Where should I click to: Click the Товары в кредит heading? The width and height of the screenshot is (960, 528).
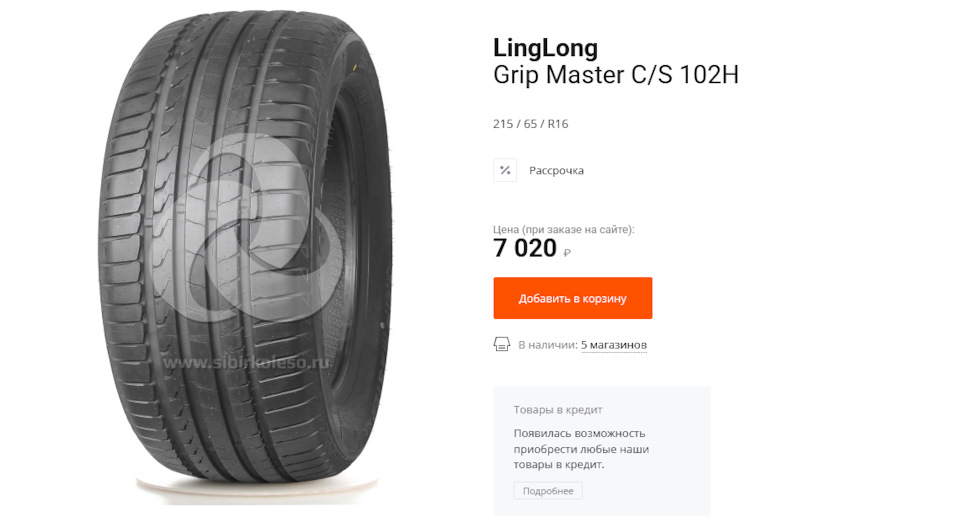click(558, 410)
